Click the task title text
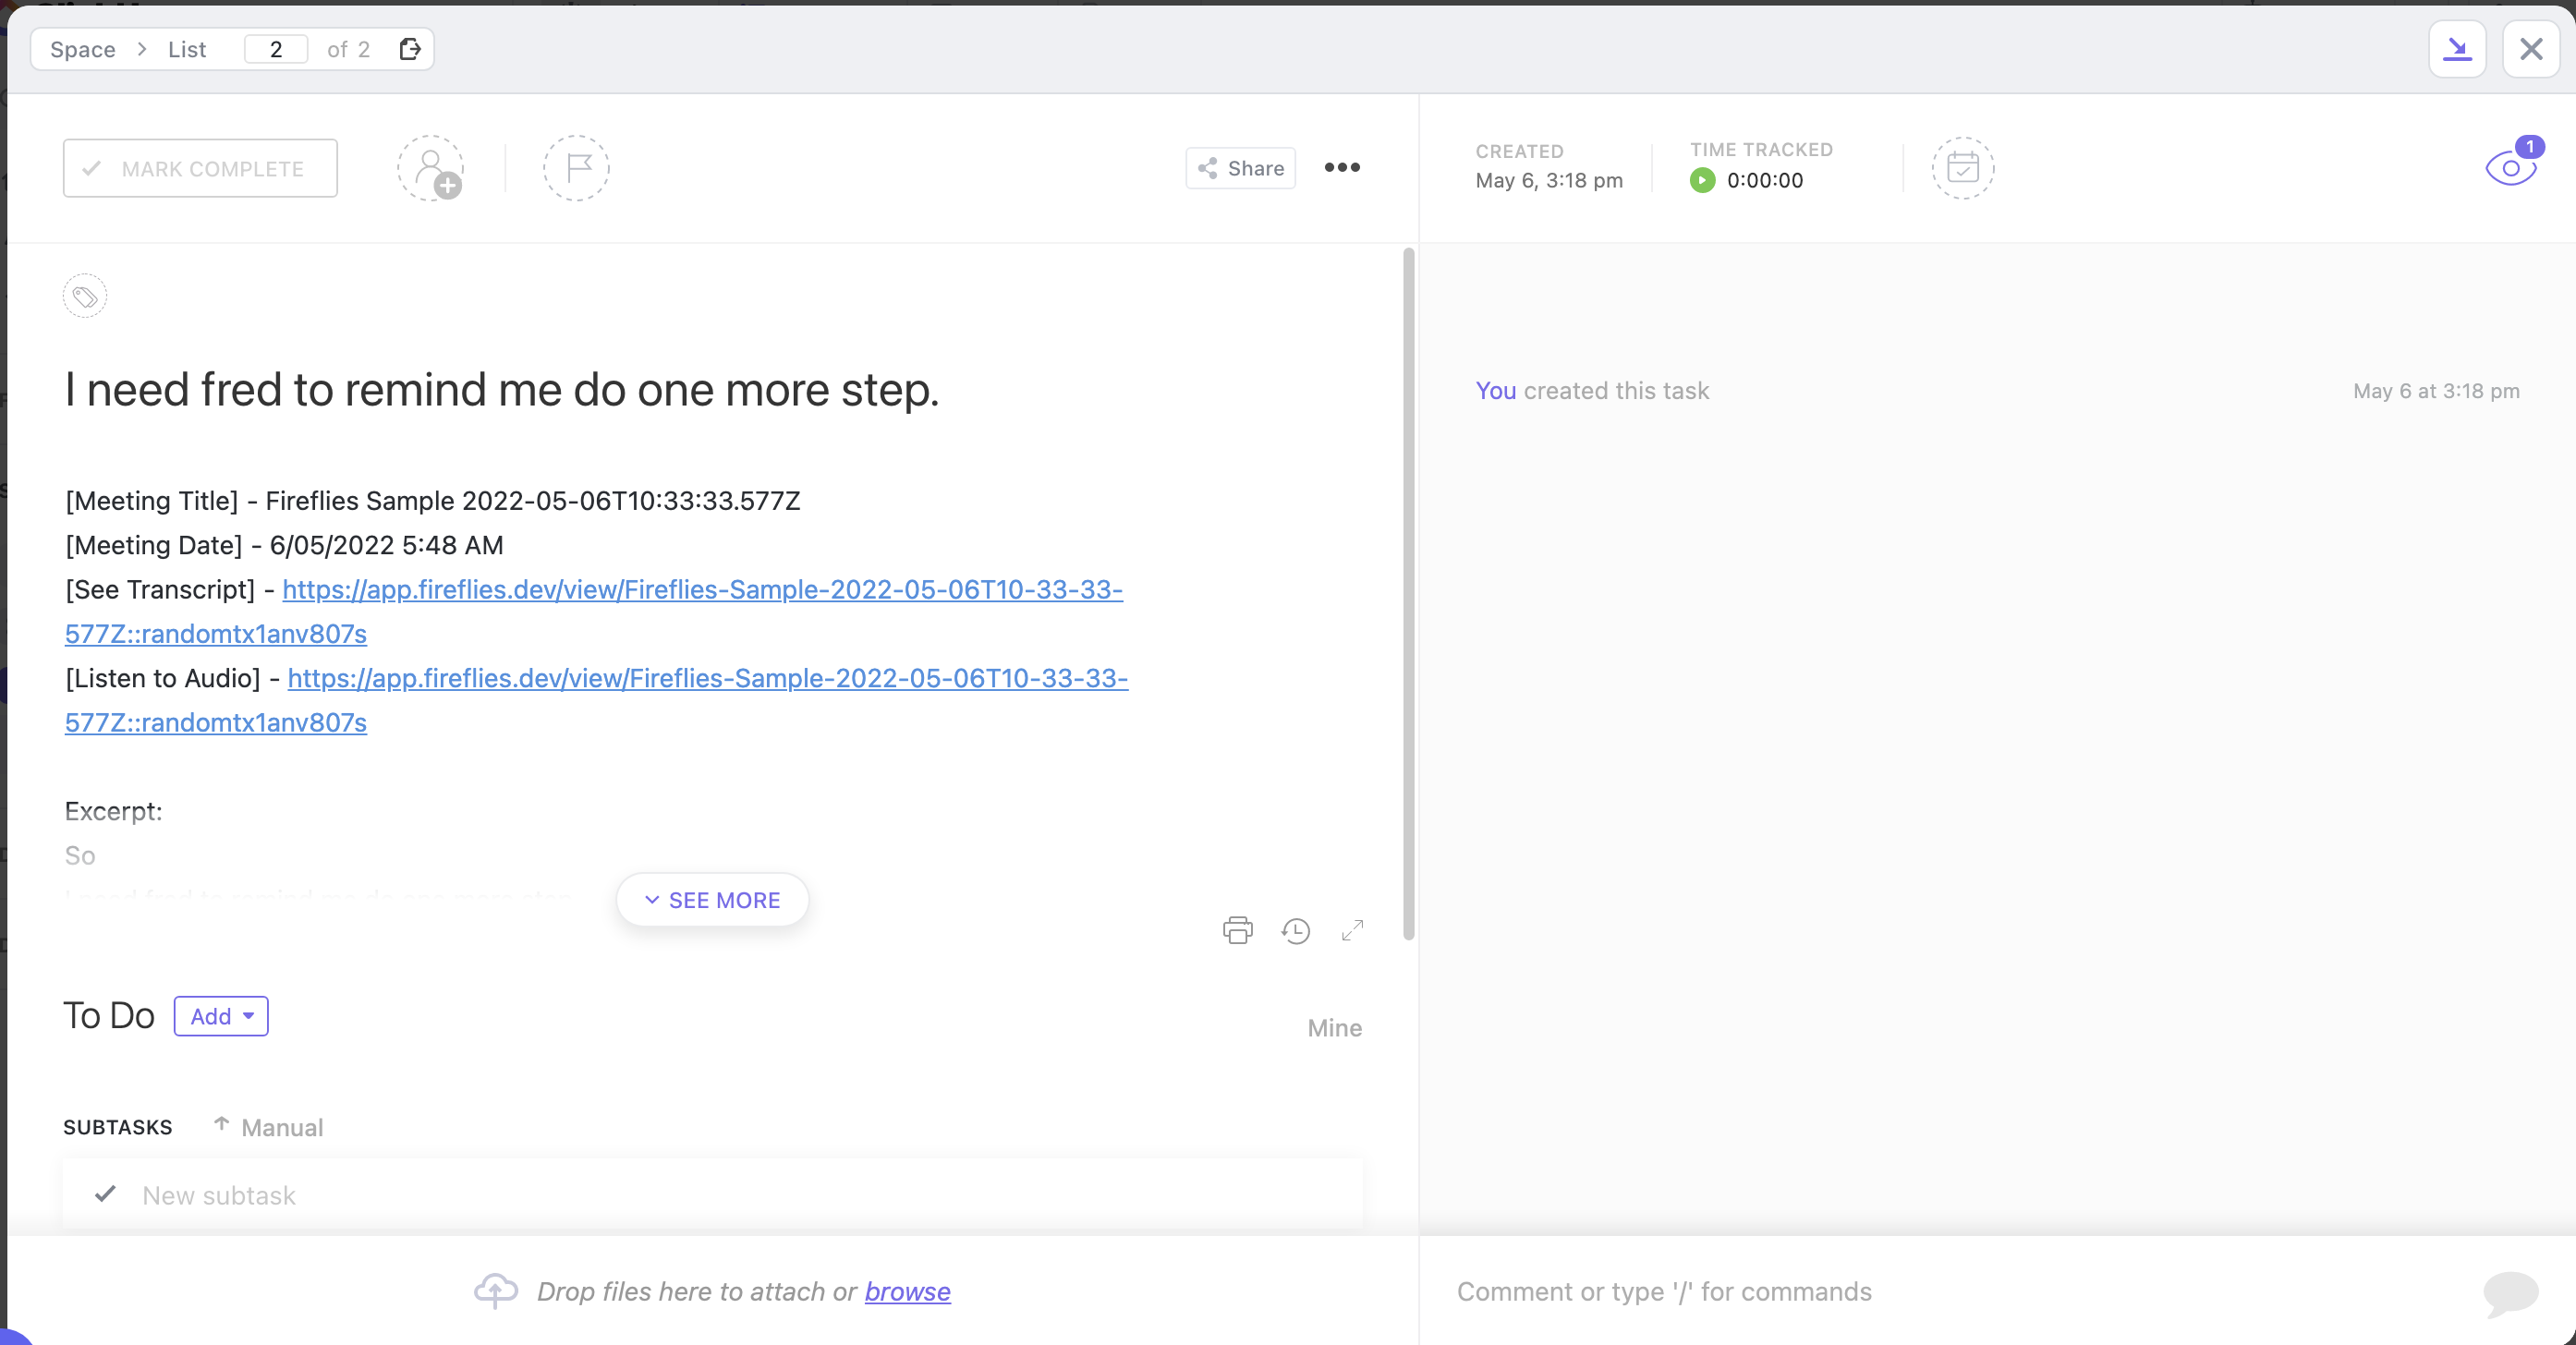This screenshot has width=2576, height=1345. point(502,389)
